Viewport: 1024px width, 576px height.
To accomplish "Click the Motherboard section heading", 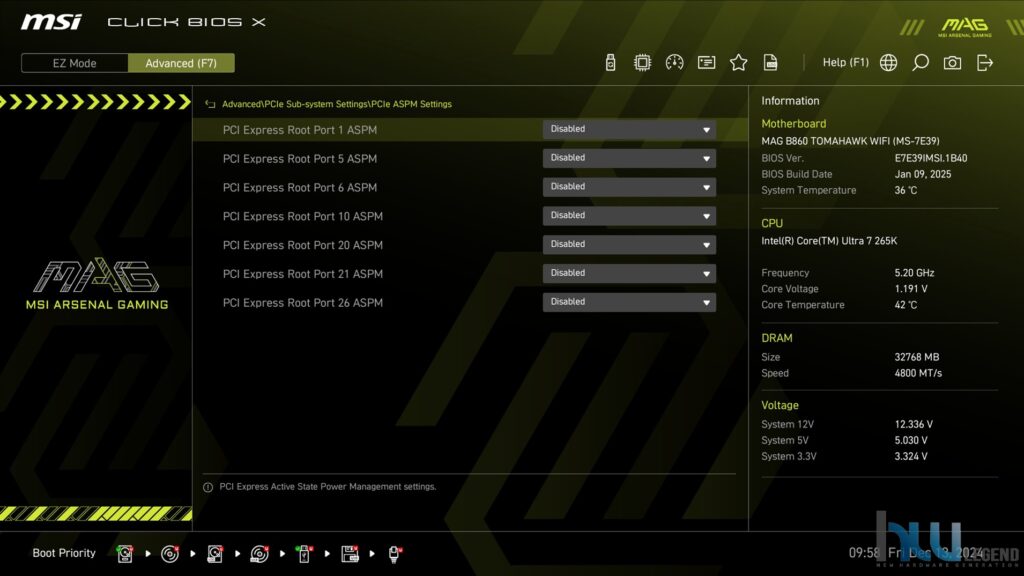I will coord(793,123).
